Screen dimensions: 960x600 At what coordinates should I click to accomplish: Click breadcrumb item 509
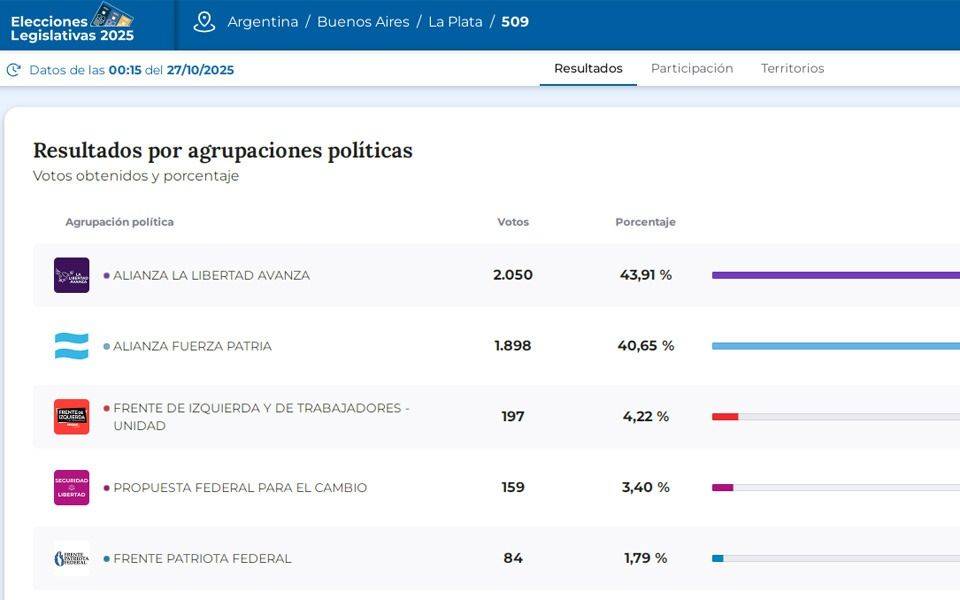pos(515,22)
